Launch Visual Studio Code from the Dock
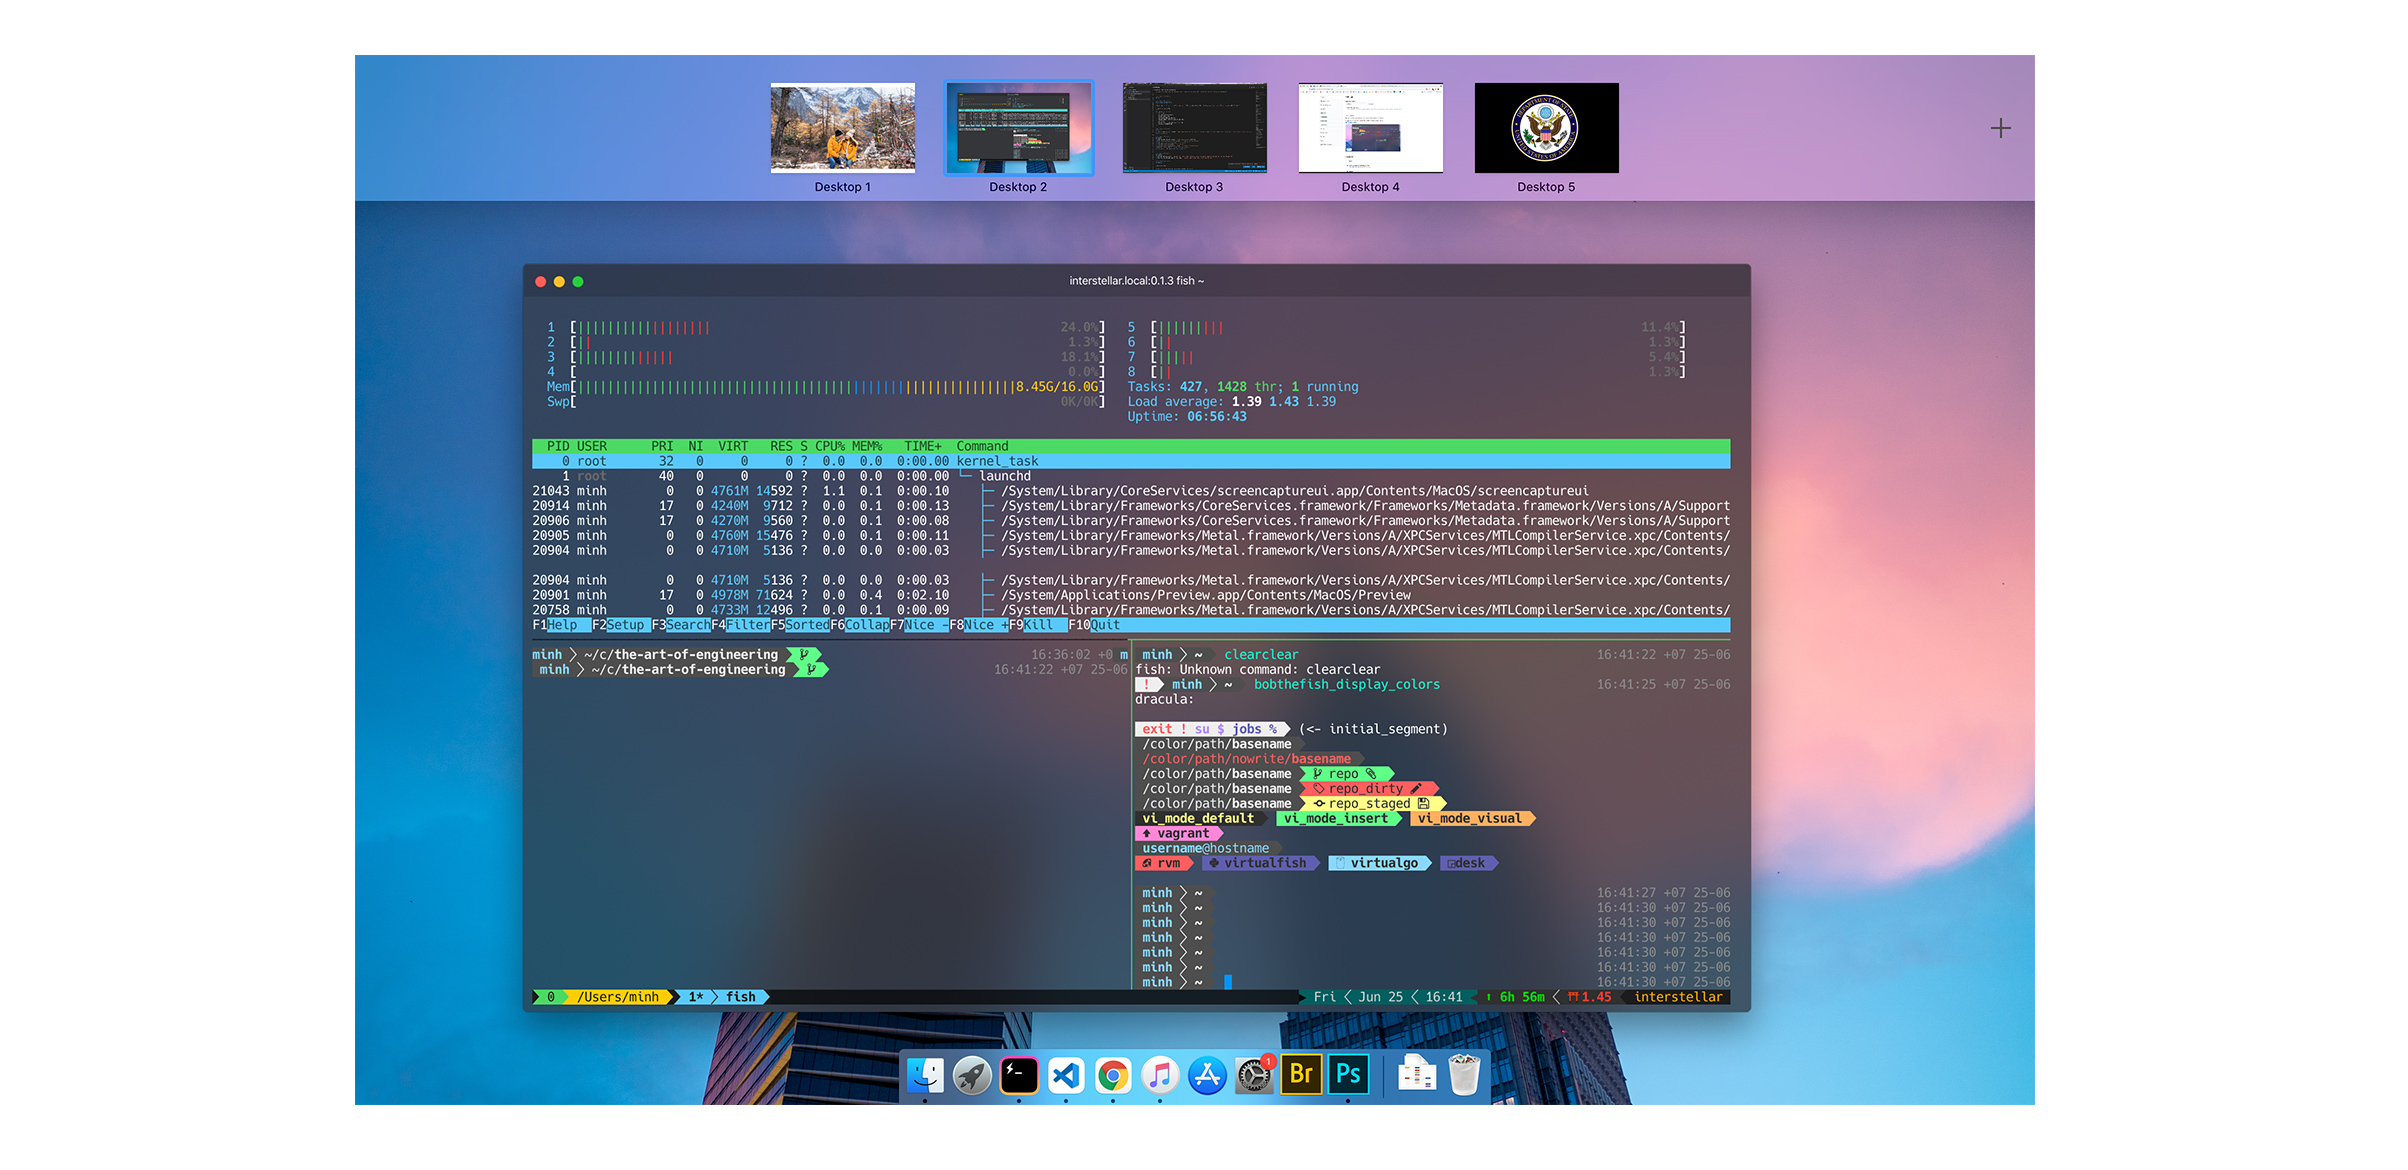Viewport: 2408px width, 1170px height. click(1066, 1076)
